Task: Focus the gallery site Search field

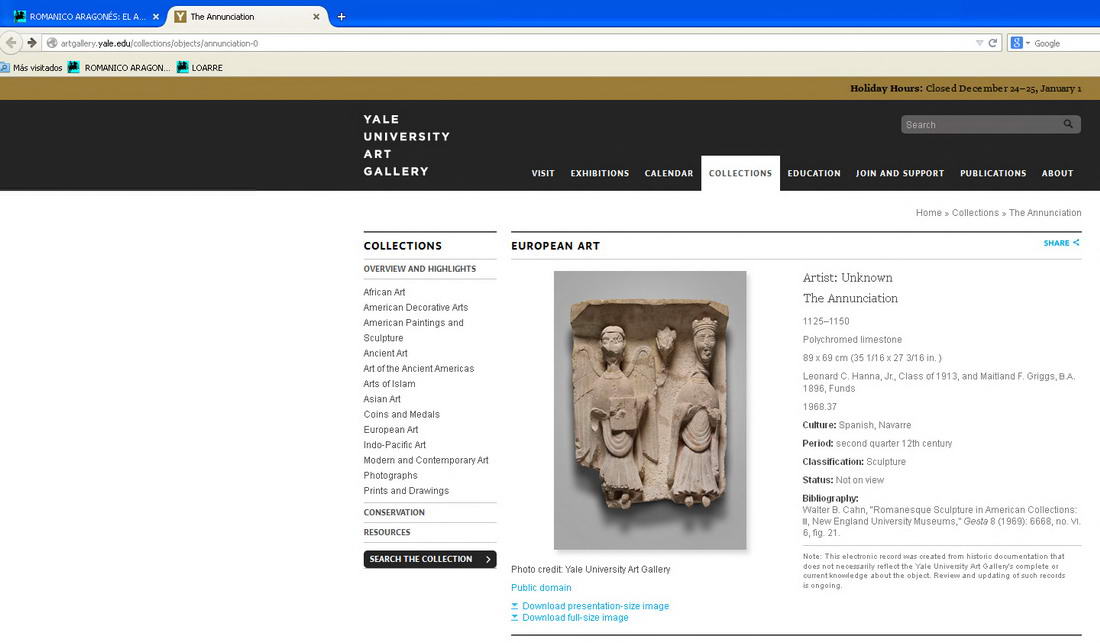Action: pos(982,125)
